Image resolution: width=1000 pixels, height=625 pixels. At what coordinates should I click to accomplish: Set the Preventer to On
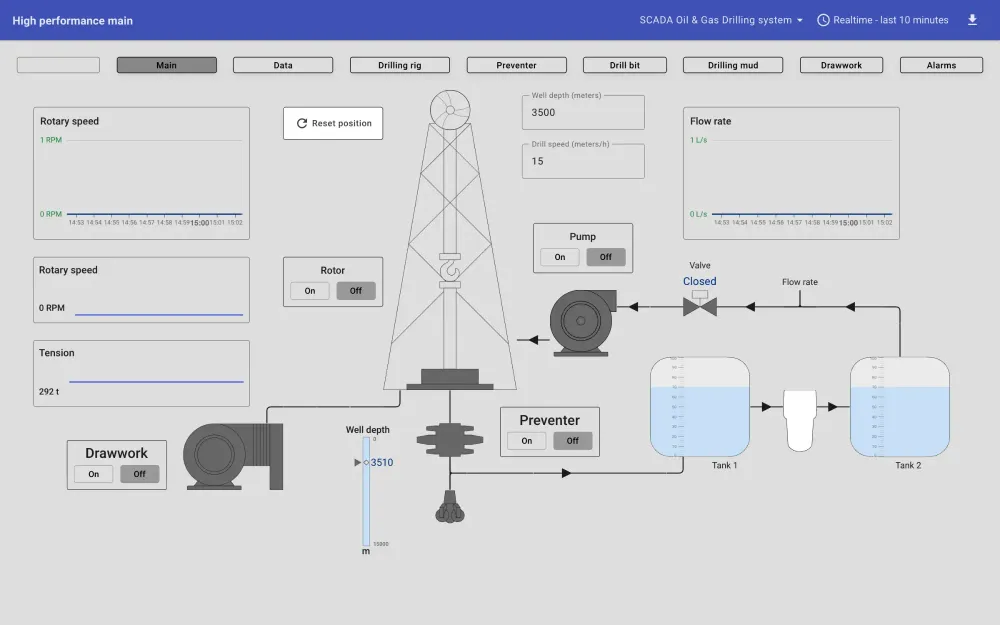(x=527, y=441)
